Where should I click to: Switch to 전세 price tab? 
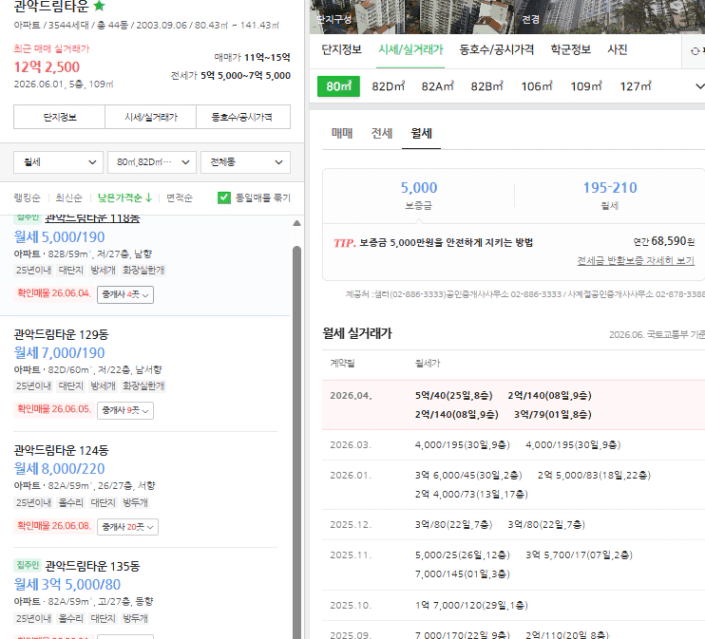pyautogui.click(x=382, y=133)
